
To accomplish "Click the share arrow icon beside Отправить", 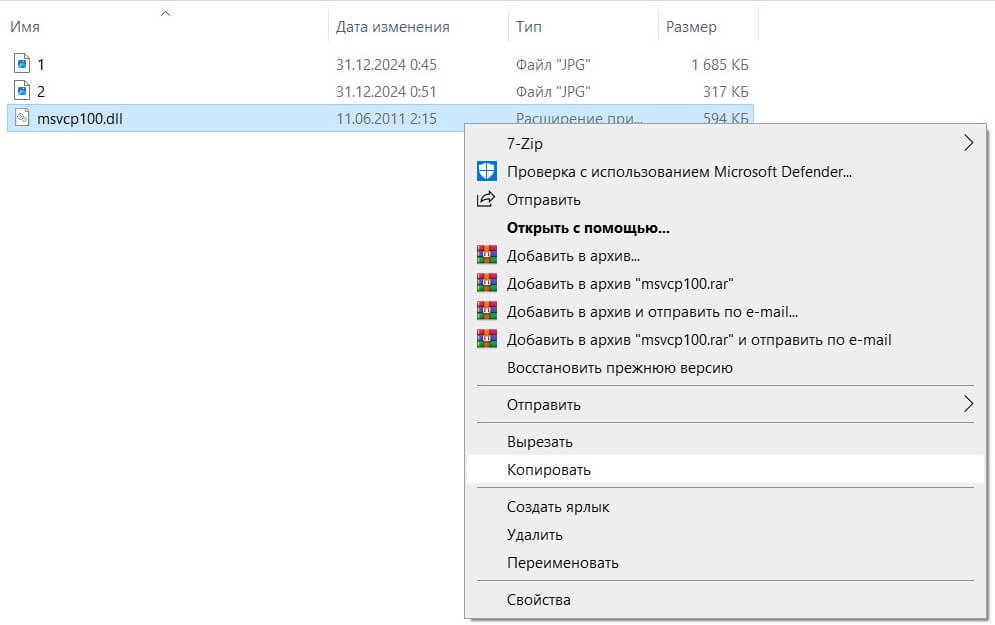I will tap(486, 199).
